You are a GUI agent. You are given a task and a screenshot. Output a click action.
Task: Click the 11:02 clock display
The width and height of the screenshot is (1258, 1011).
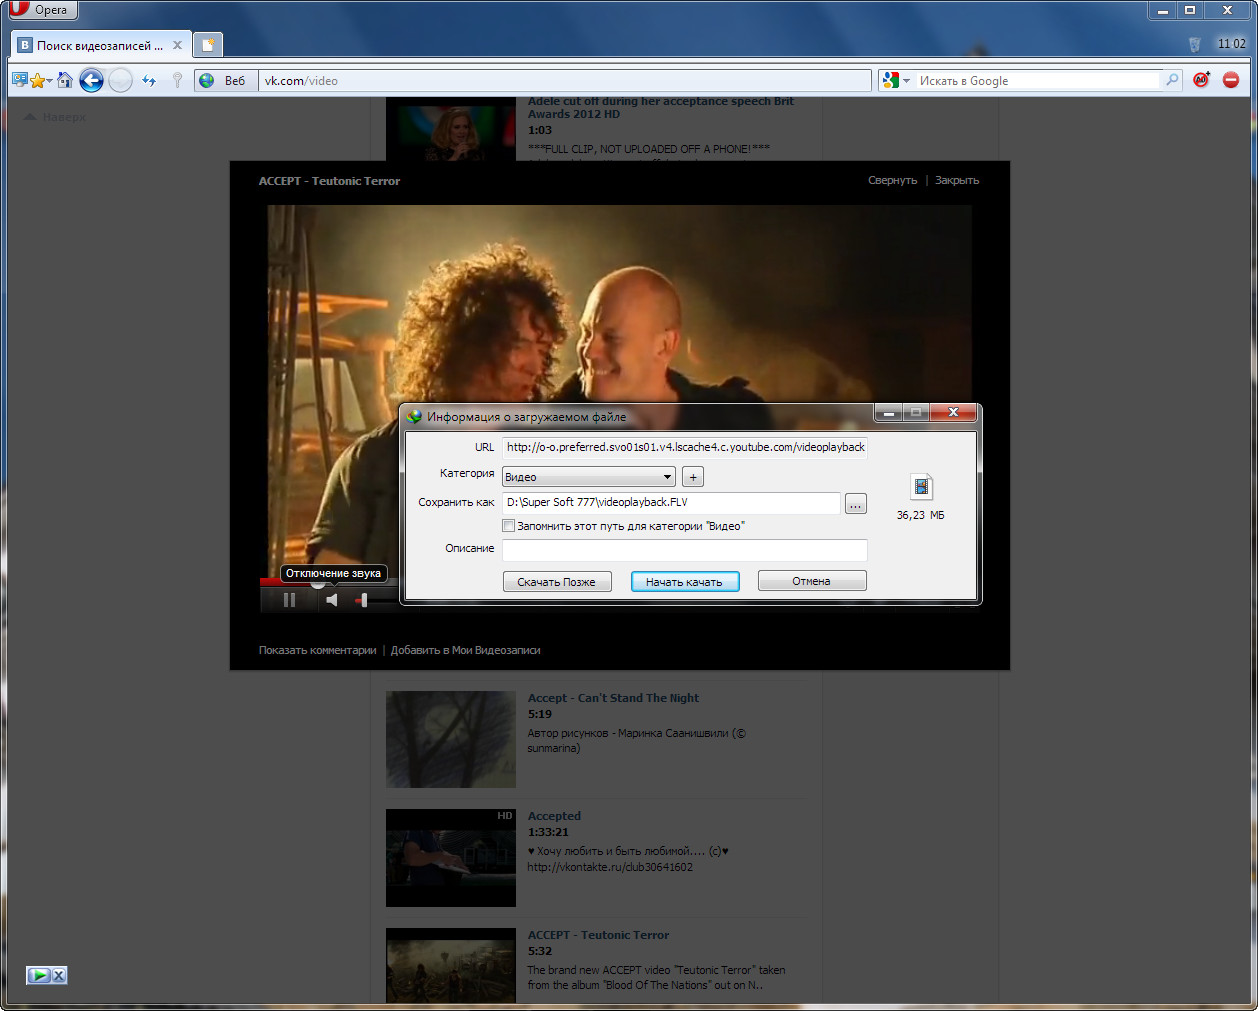[x=1231, y=44]
